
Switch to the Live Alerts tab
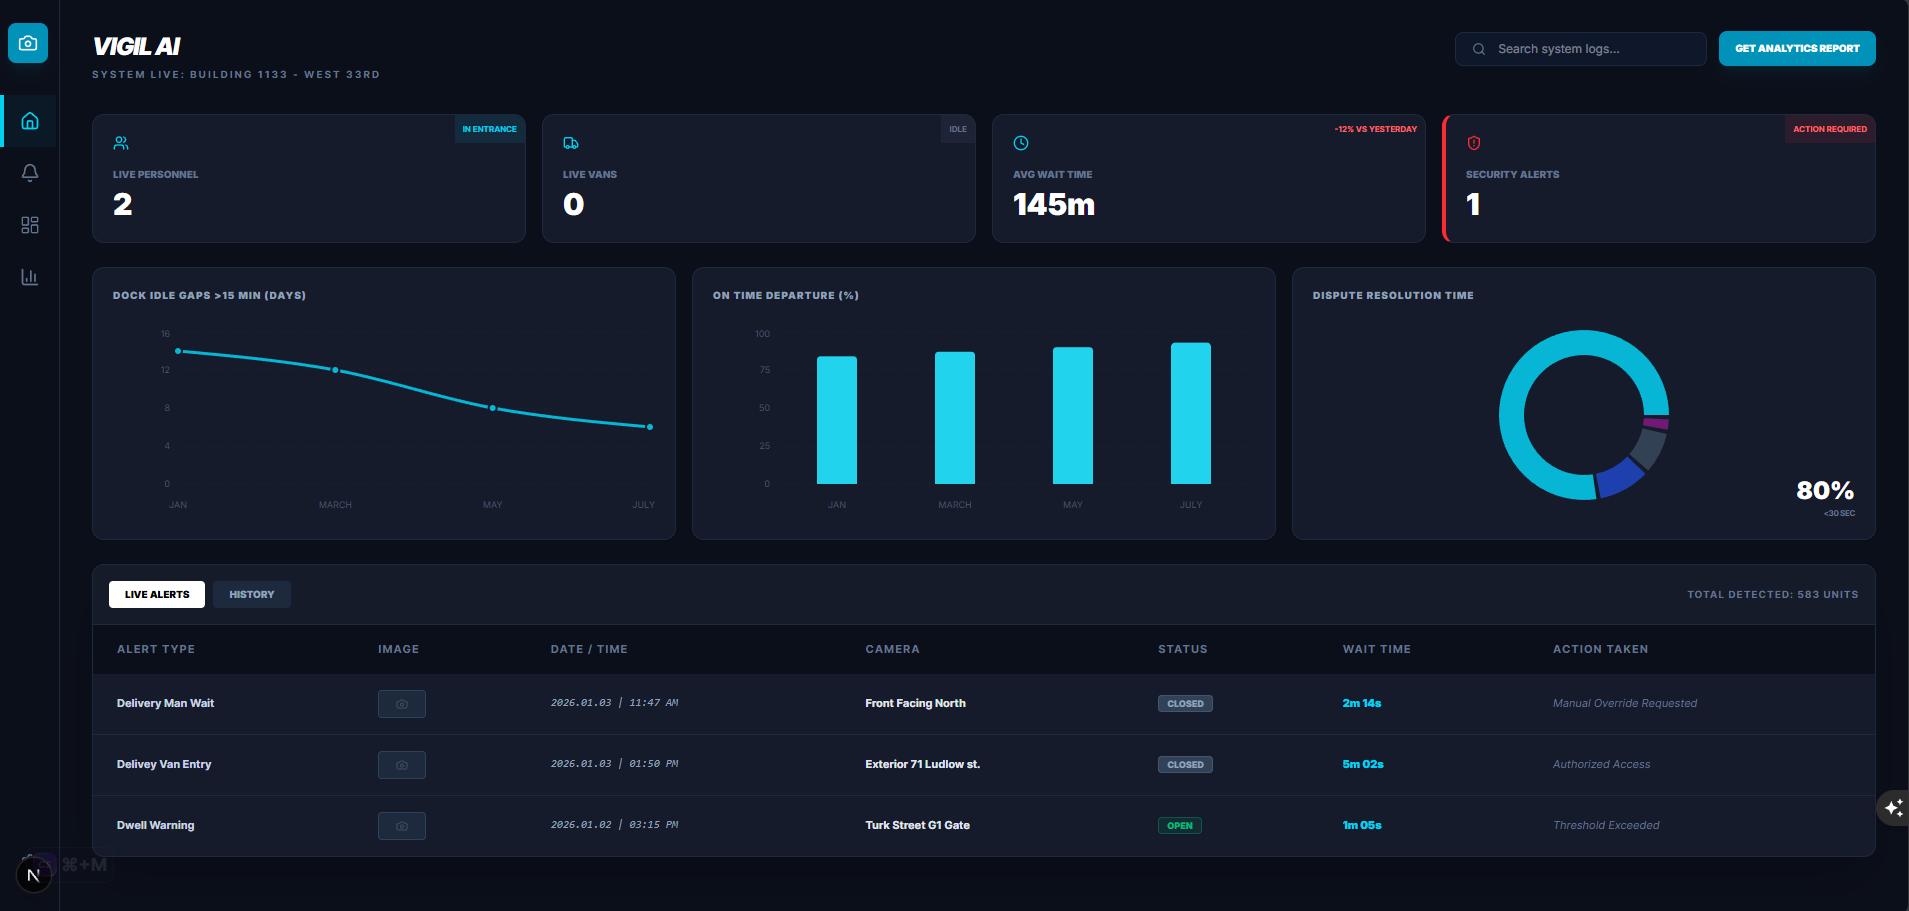[x=157, y=594]
